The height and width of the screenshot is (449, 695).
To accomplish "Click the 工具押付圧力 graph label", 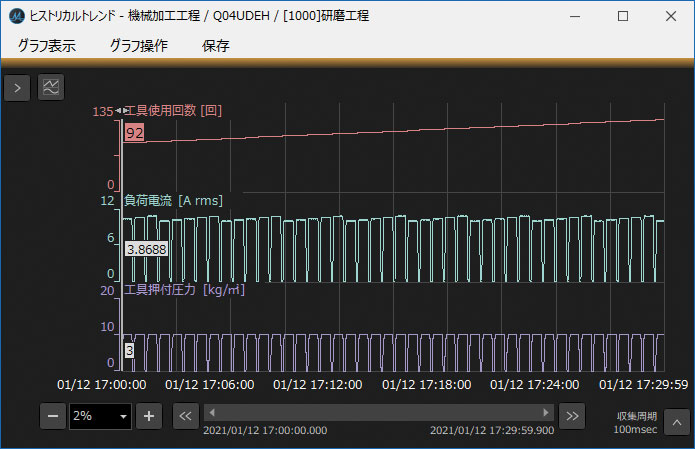I will (x=184, y=290).
